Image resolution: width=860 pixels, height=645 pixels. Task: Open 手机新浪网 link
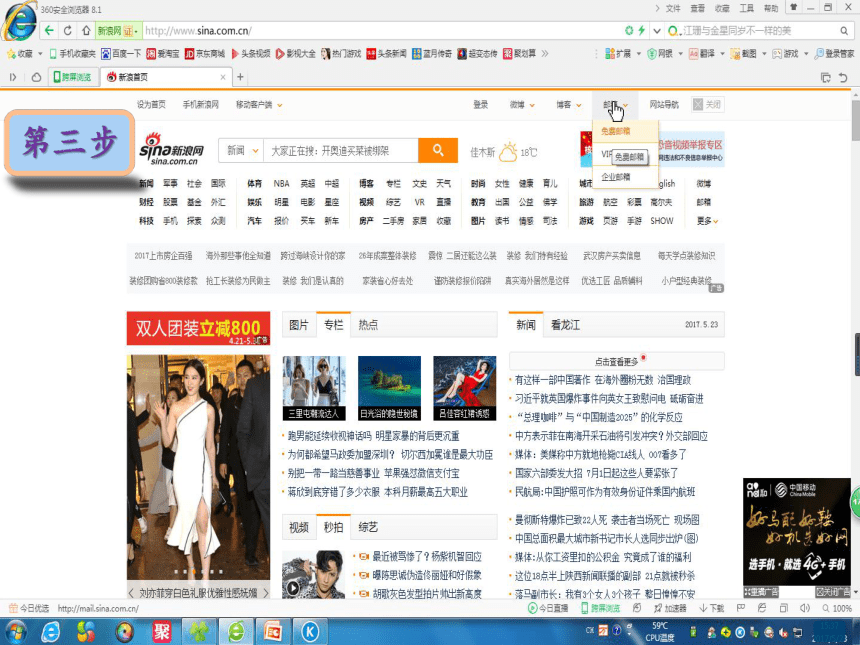tap(200, 105)
